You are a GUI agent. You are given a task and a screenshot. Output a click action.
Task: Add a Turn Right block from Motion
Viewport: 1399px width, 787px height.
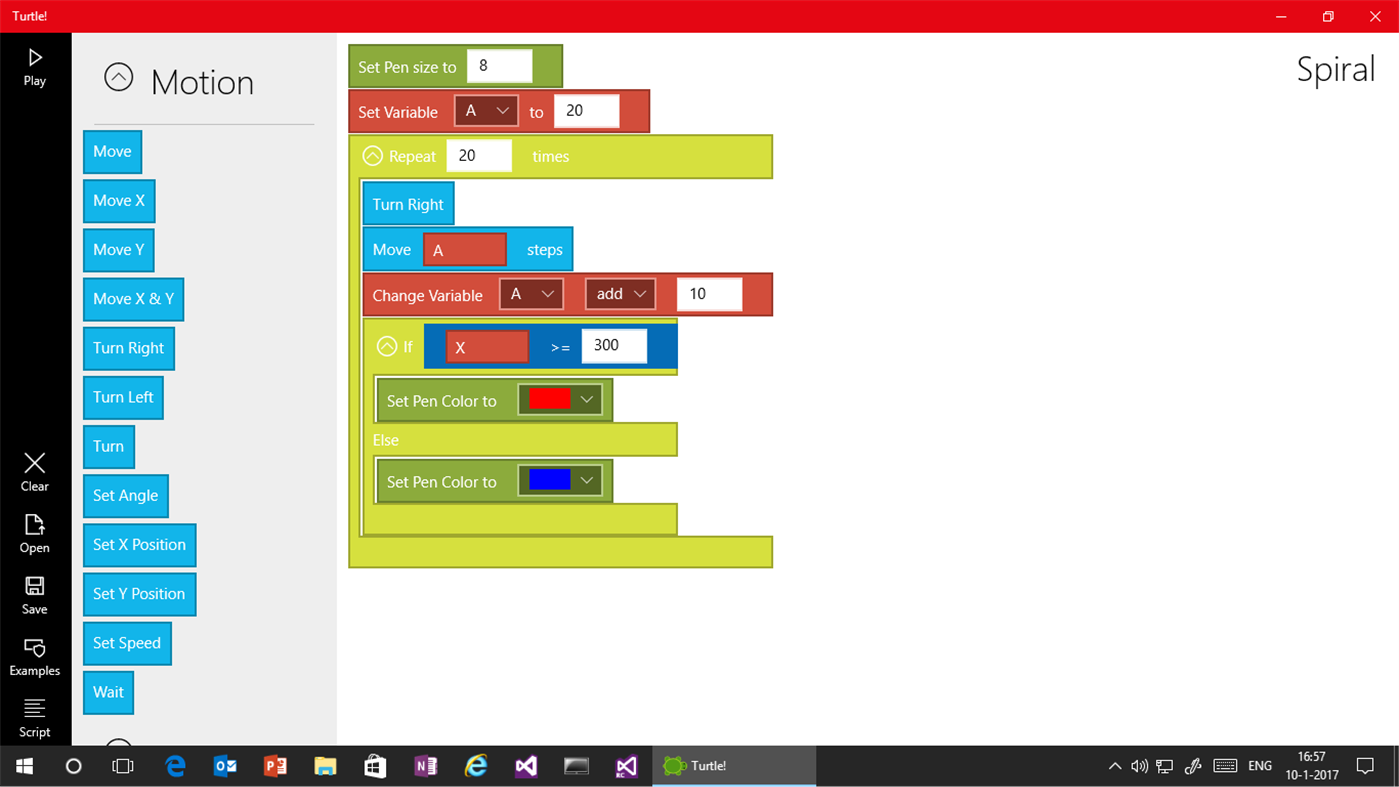(x=128, y=348)
